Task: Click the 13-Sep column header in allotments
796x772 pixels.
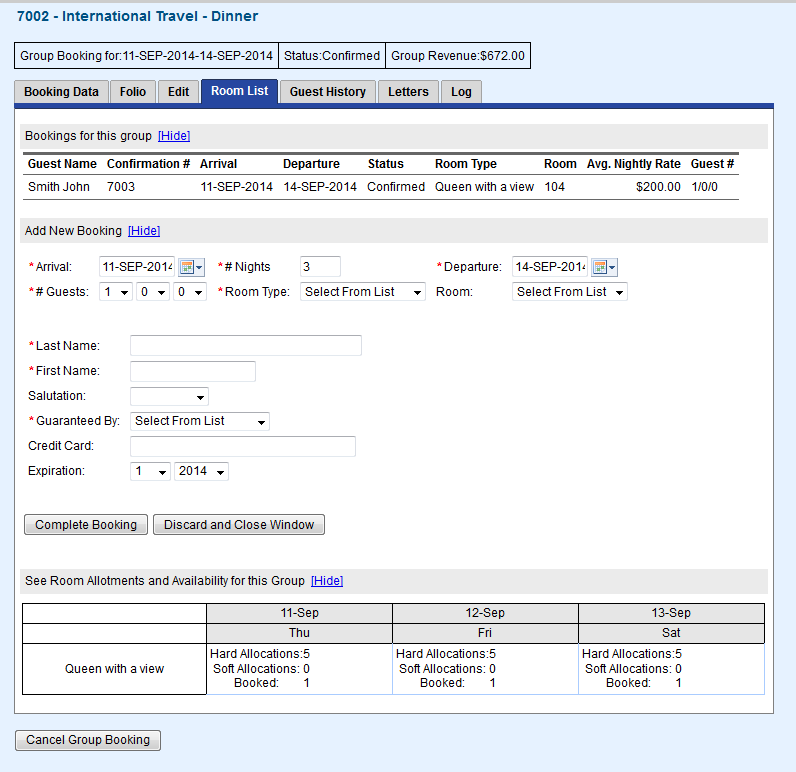Action: (671, 613)
